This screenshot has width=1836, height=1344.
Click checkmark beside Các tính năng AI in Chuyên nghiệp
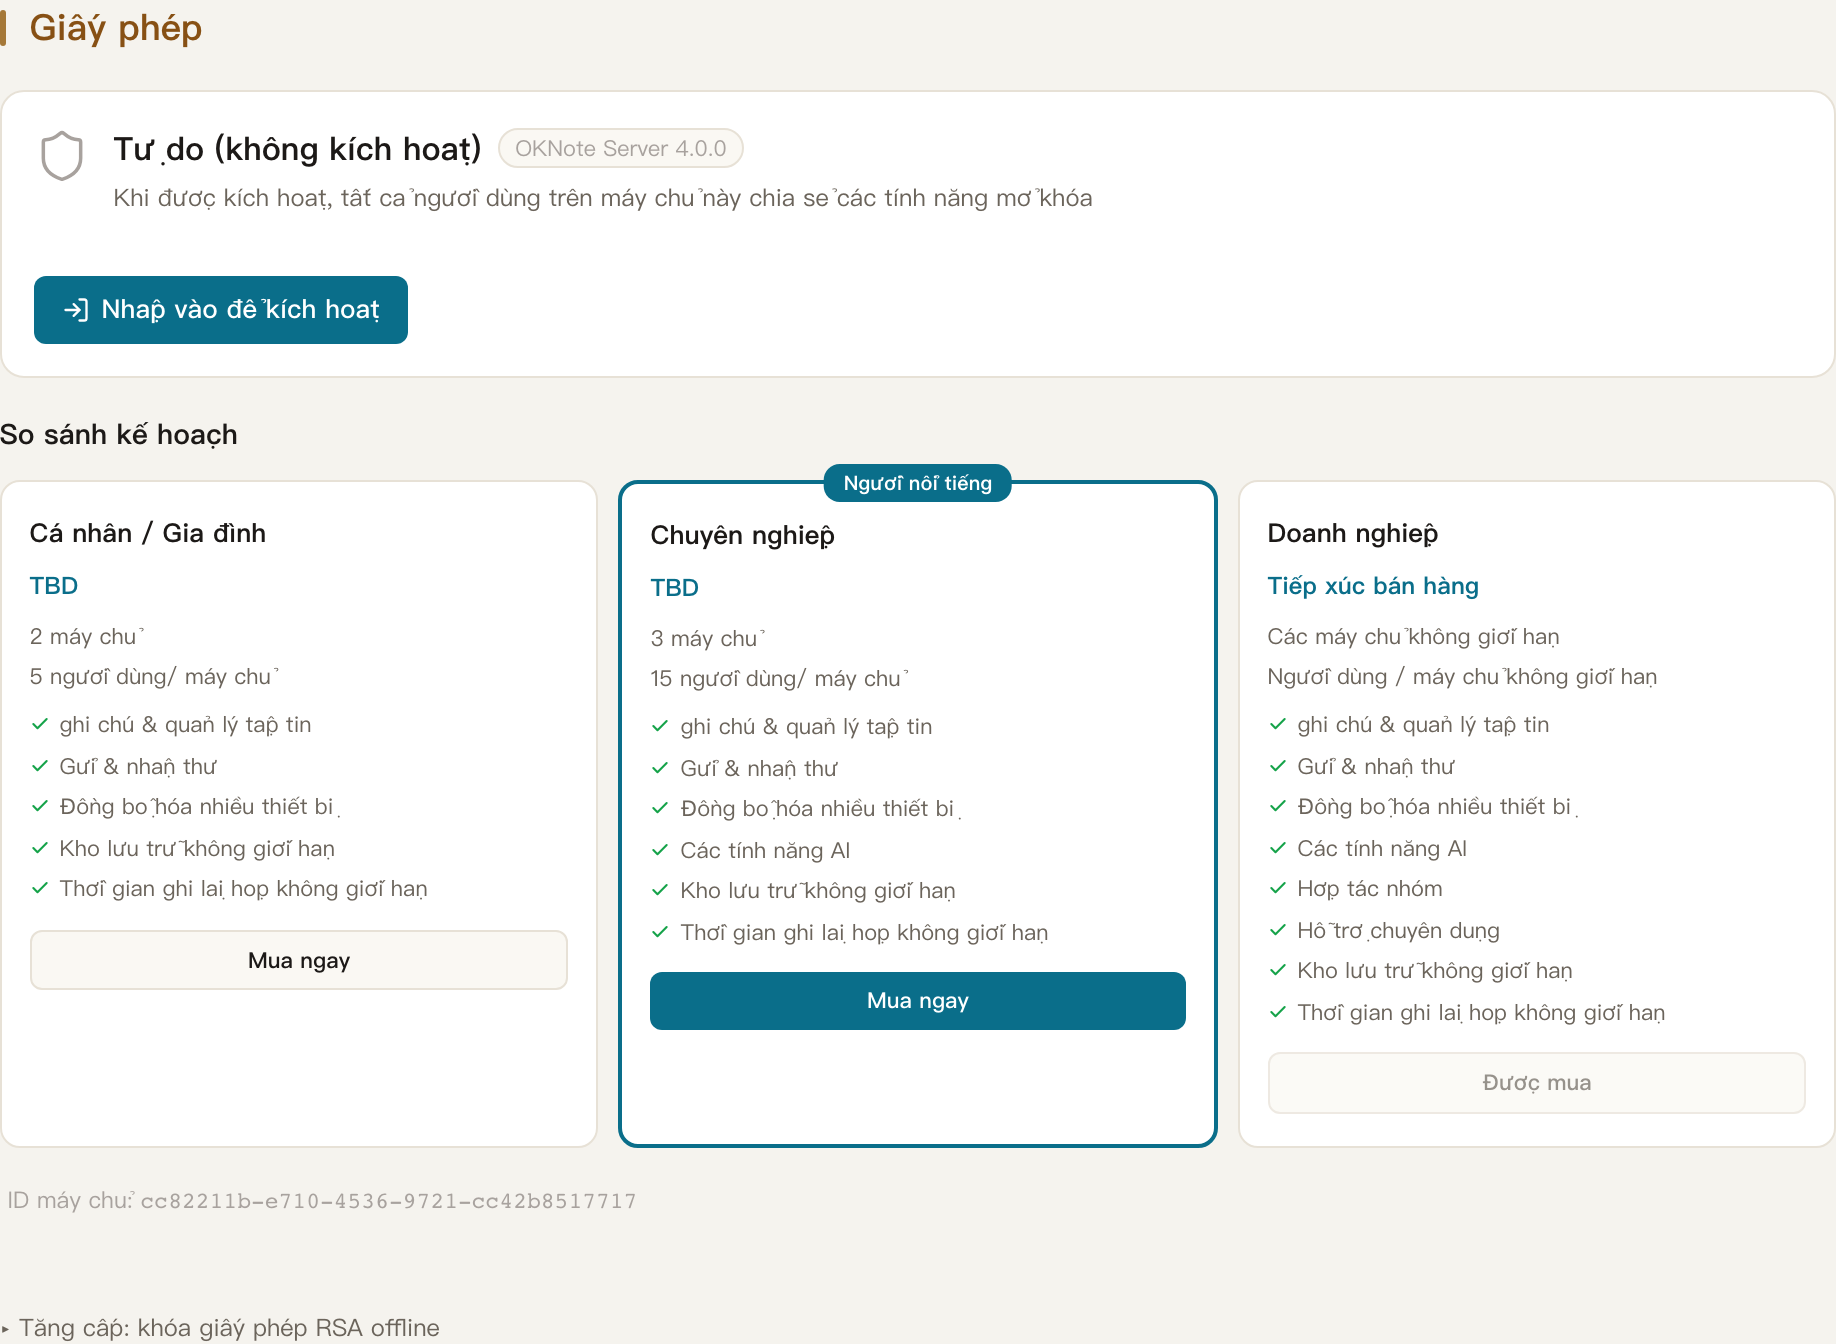coord(659,850)
